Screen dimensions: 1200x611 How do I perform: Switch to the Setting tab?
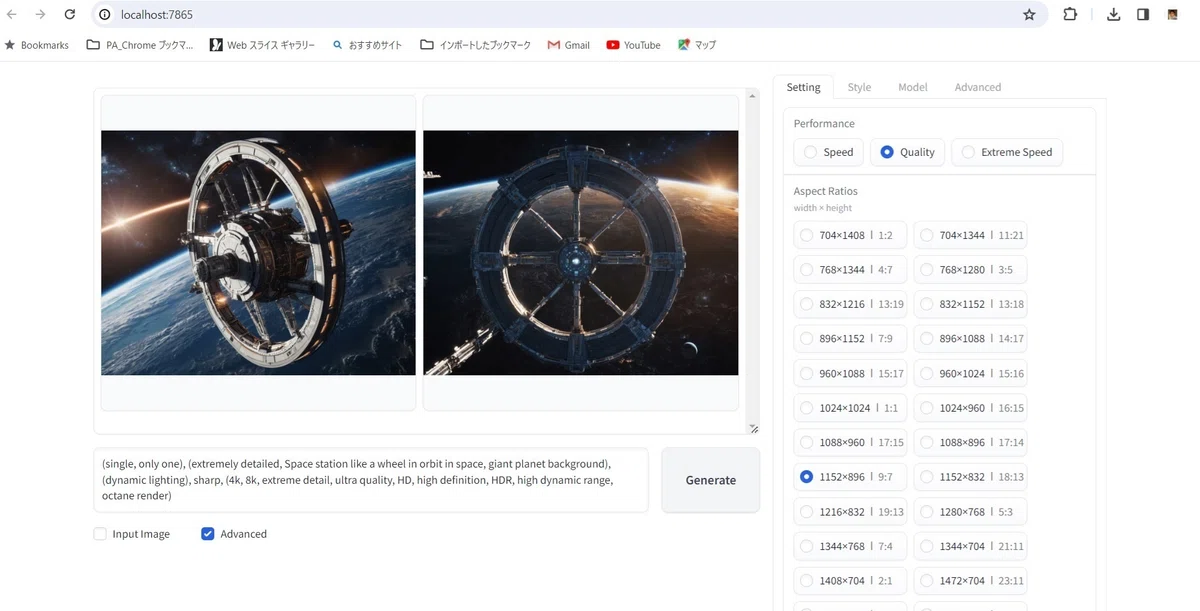tap(803, 87)
